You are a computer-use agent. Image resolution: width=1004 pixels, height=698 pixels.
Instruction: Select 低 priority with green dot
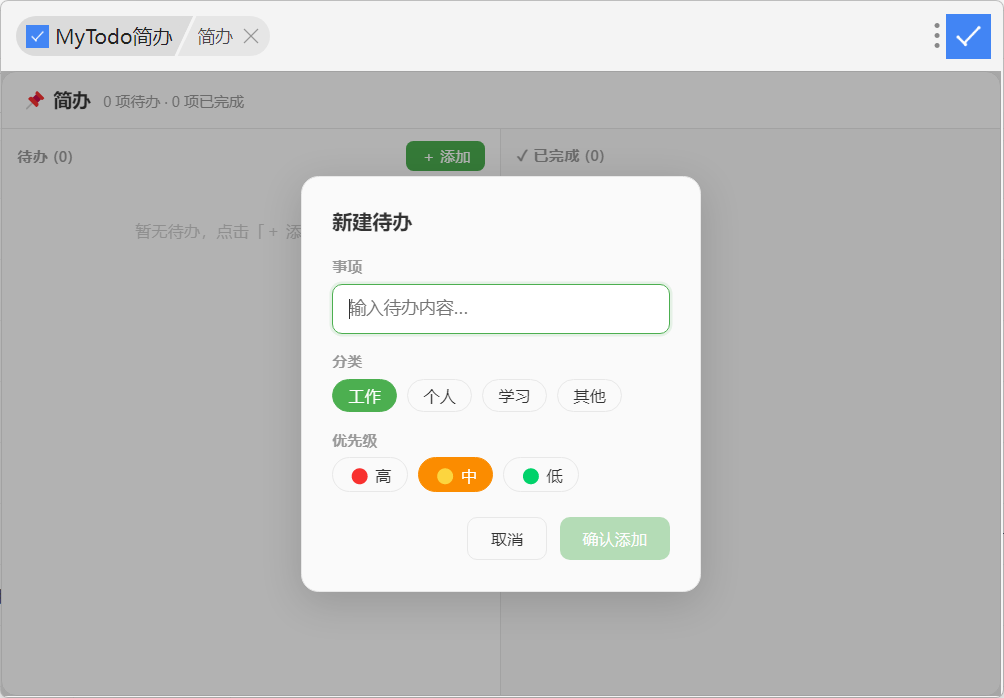point(541,475)
